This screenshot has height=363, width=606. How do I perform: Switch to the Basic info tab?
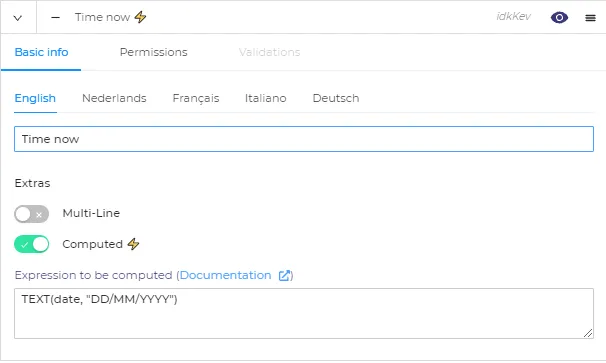pyautogui.click(x=41, y=52)
